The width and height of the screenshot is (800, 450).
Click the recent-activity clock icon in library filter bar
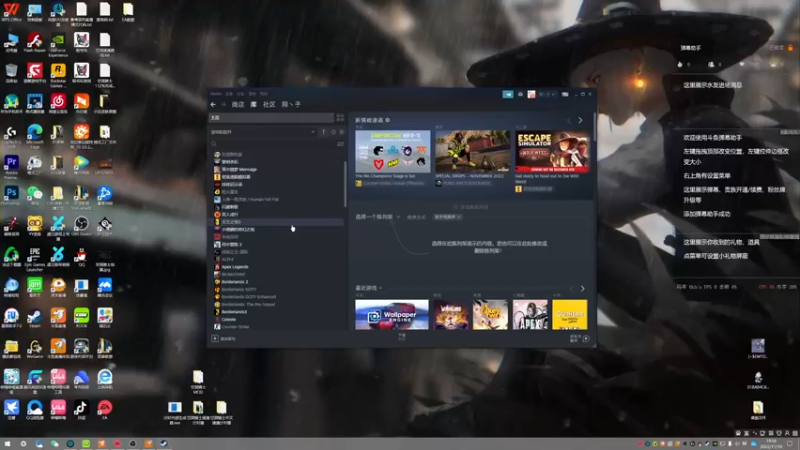coord(333,132)
